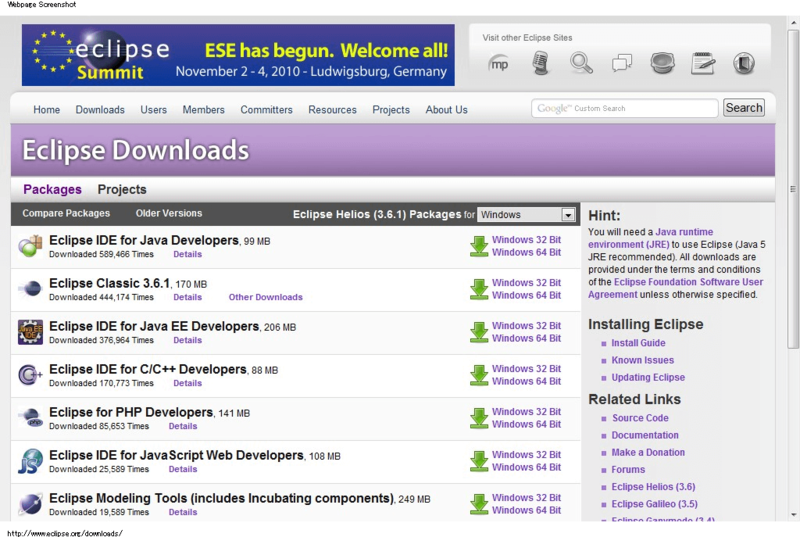
Task: View Details for Eclipse for PHP Developers
Action: [183, 426]
